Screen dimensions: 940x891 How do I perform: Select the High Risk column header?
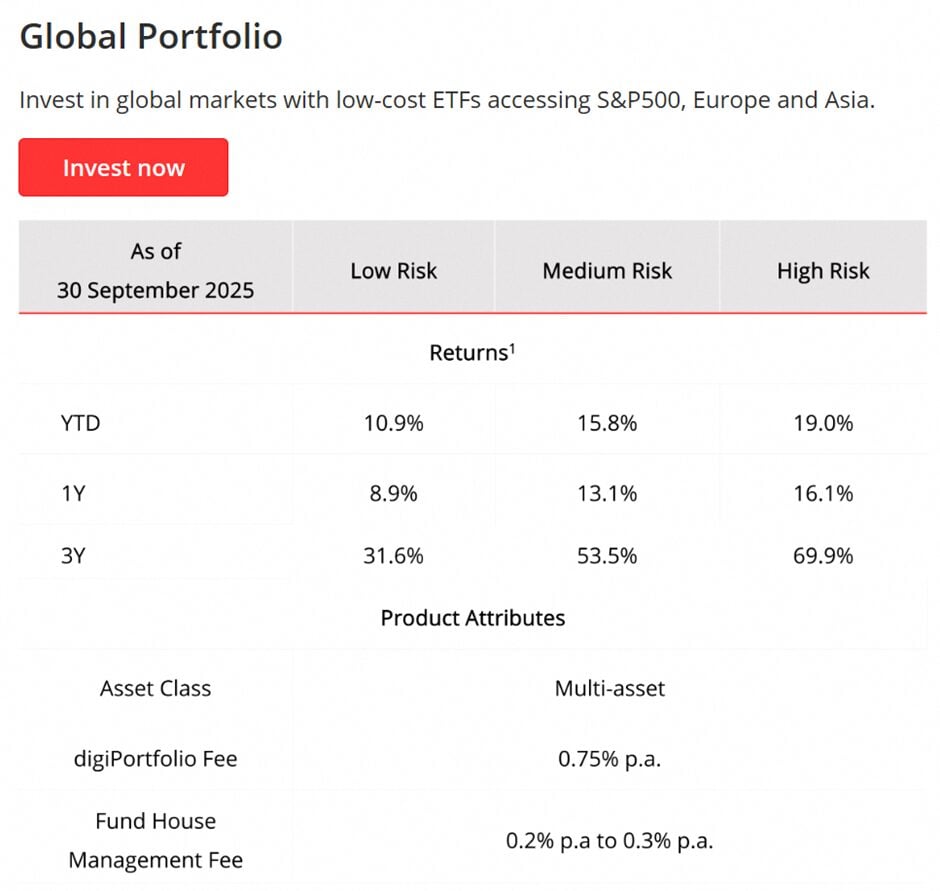coord(823,271)
